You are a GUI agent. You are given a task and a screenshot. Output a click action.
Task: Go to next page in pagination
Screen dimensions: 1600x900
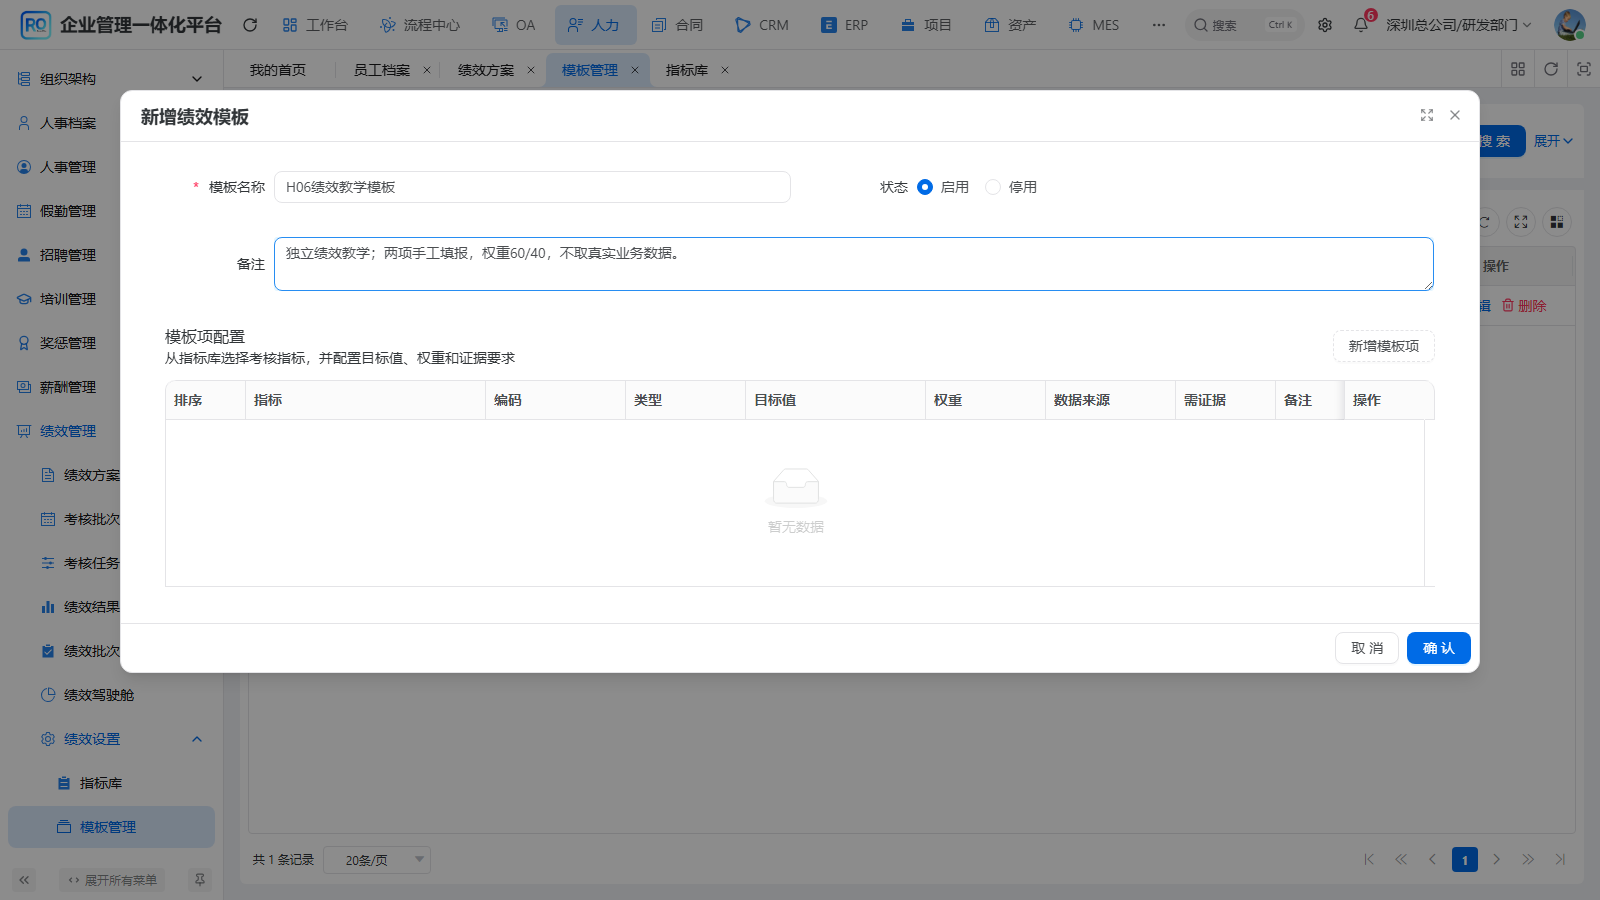pos(1497,859)
